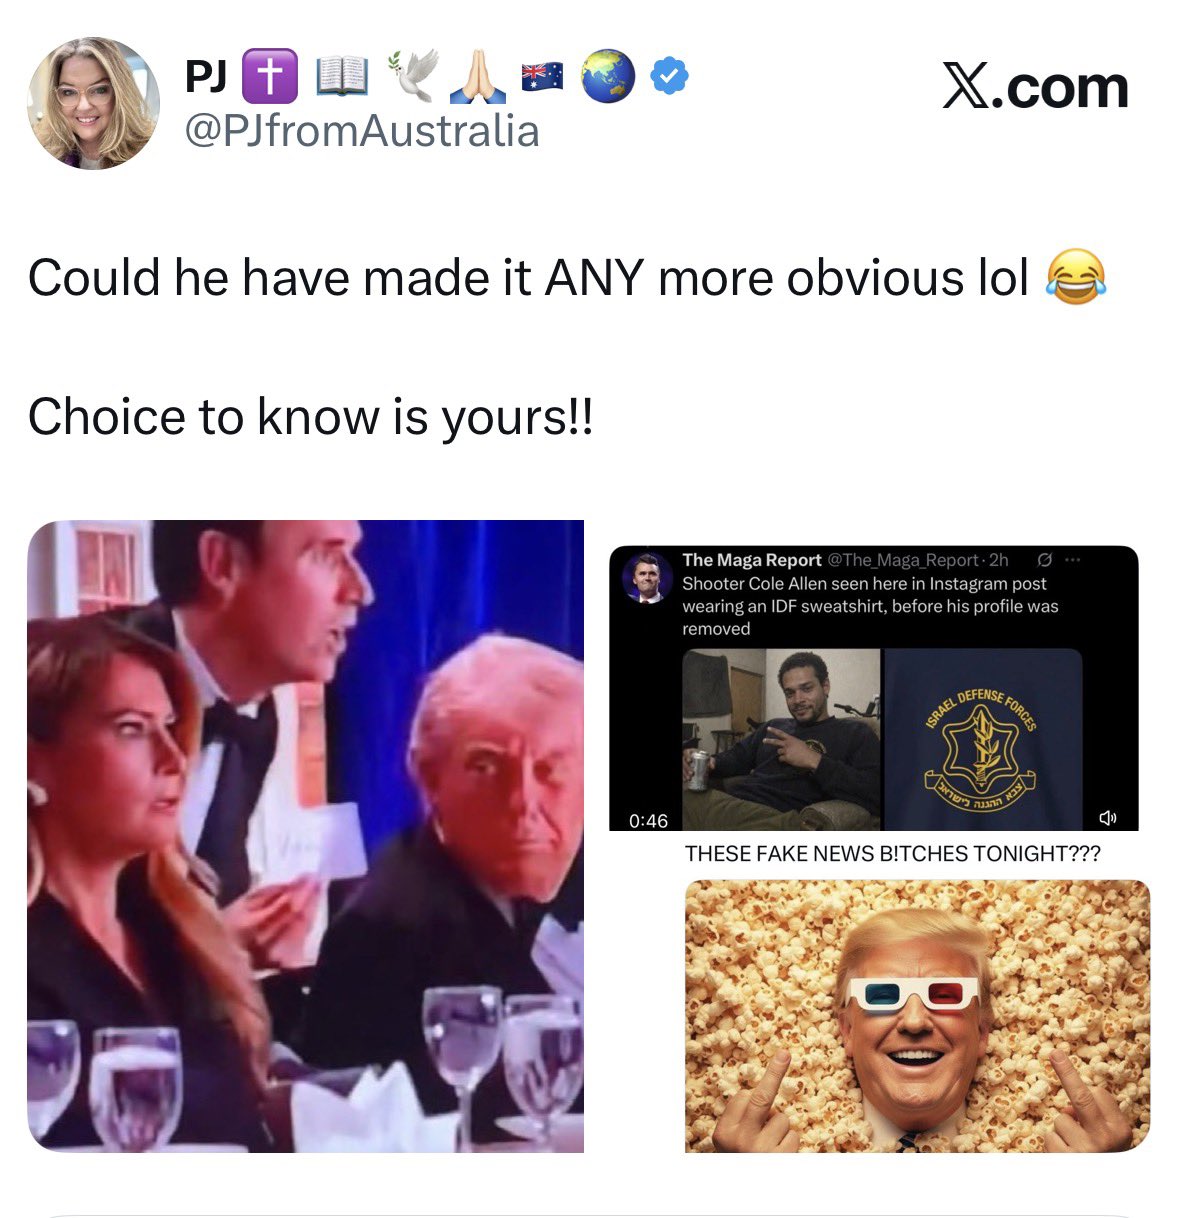The width and height of the screenshot is (1179, 1218).
Task: Click the X.com logo text
Action: (x=1035, y=87)
